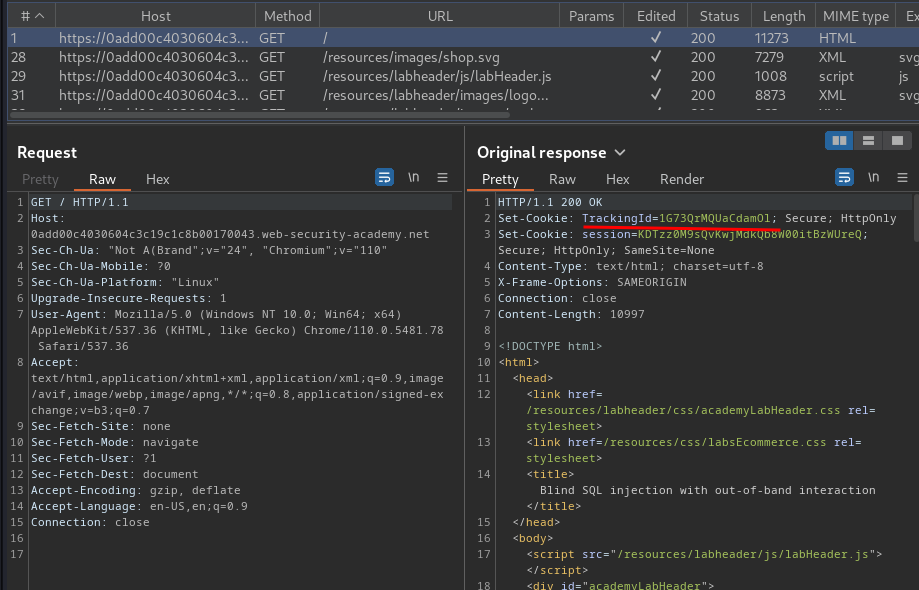
Task: Sort history by Edited column header
Action: [x=656, y=16]
